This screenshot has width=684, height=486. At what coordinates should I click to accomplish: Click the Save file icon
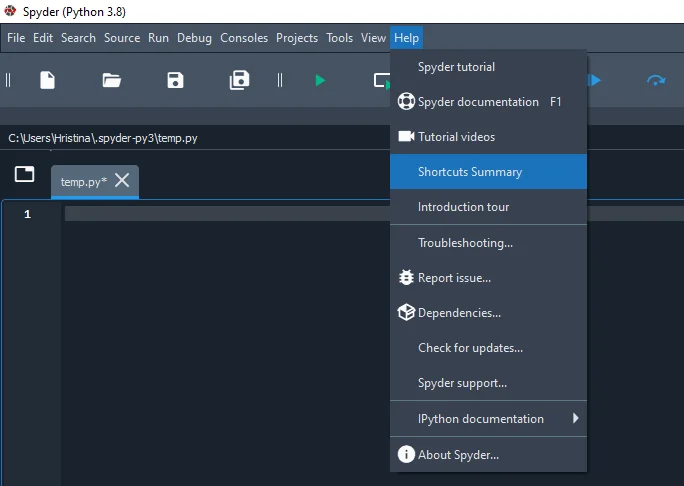tap(175, 80)
